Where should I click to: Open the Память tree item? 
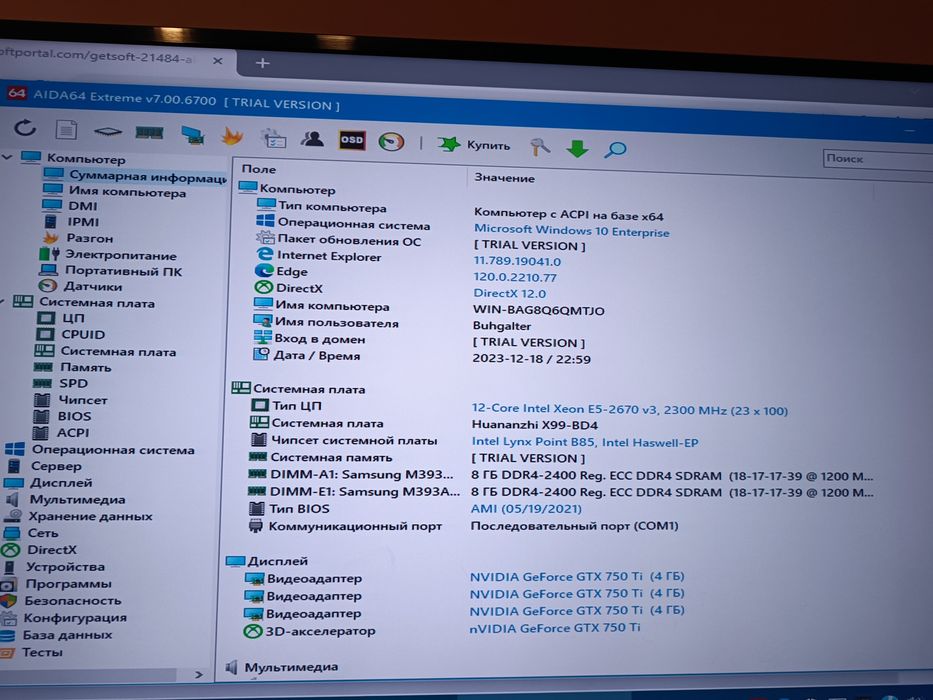pos(73,367)
